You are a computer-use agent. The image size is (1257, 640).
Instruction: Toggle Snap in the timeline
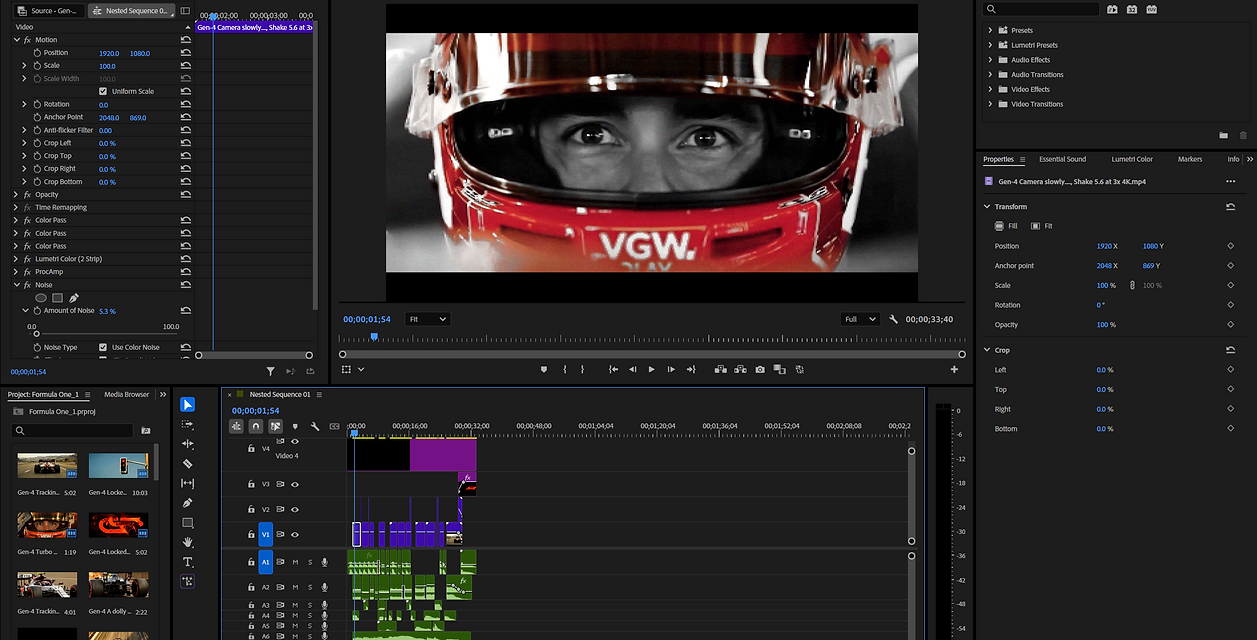click(x=256, y=426)
